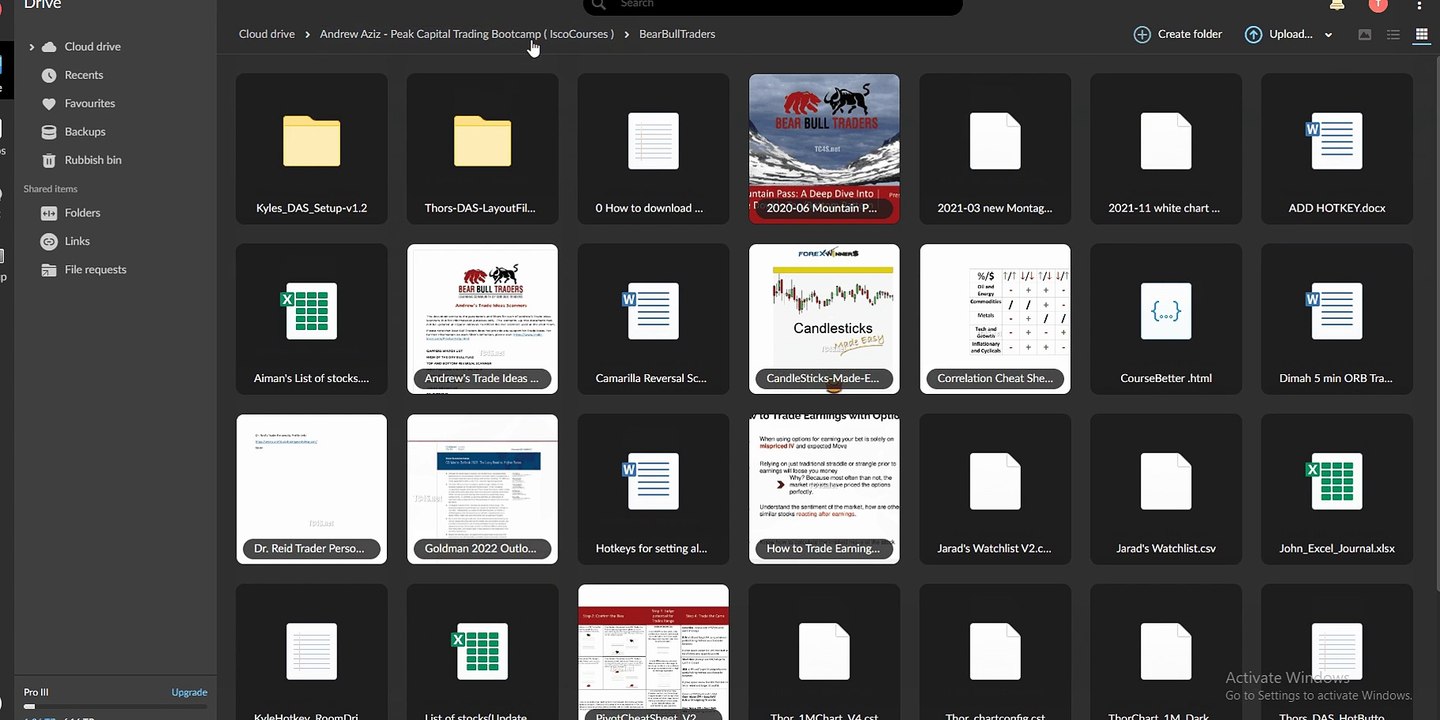Click the shared Folders icon
The height and width of the screenshot is (720, 1440).
click(x=48, y=213)
